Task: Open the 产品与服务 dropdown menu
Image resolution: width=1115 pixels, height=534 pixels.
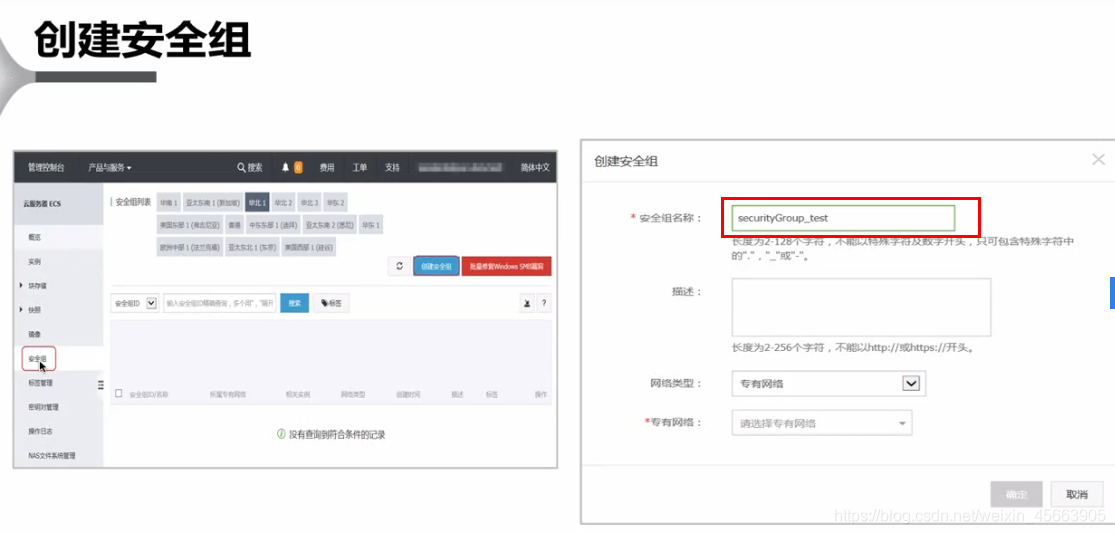Action: [x=110, y=168]
